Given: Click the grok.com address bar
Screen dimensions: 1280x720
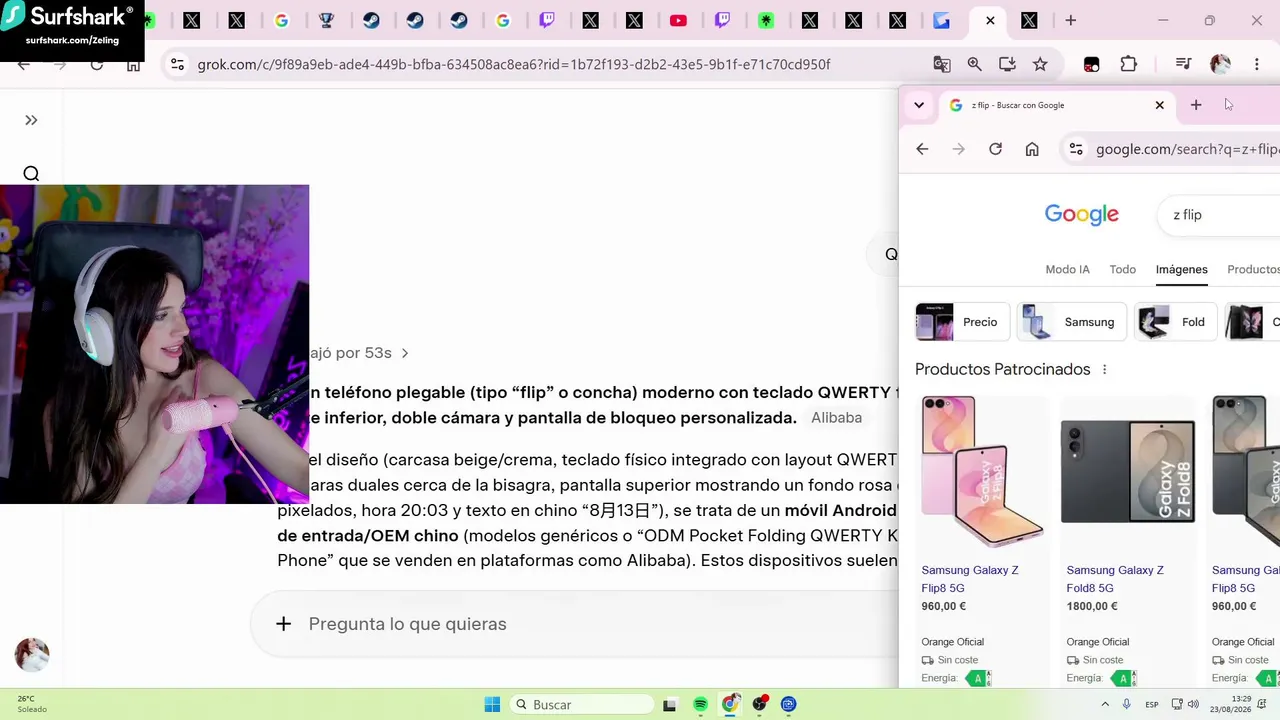Looking at the screenshot, I should tap(514, 64).
